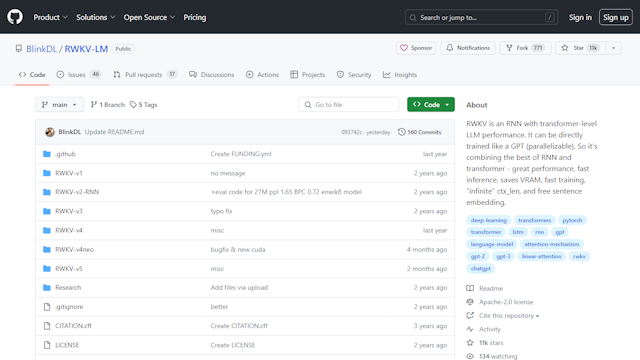Click the gpt topic tag
640x360 pixels.
tap(560, 232)
